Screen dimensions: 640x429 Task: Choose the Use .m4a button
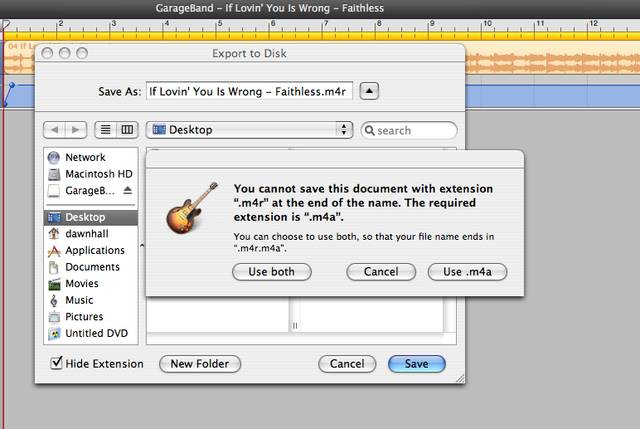467,272
